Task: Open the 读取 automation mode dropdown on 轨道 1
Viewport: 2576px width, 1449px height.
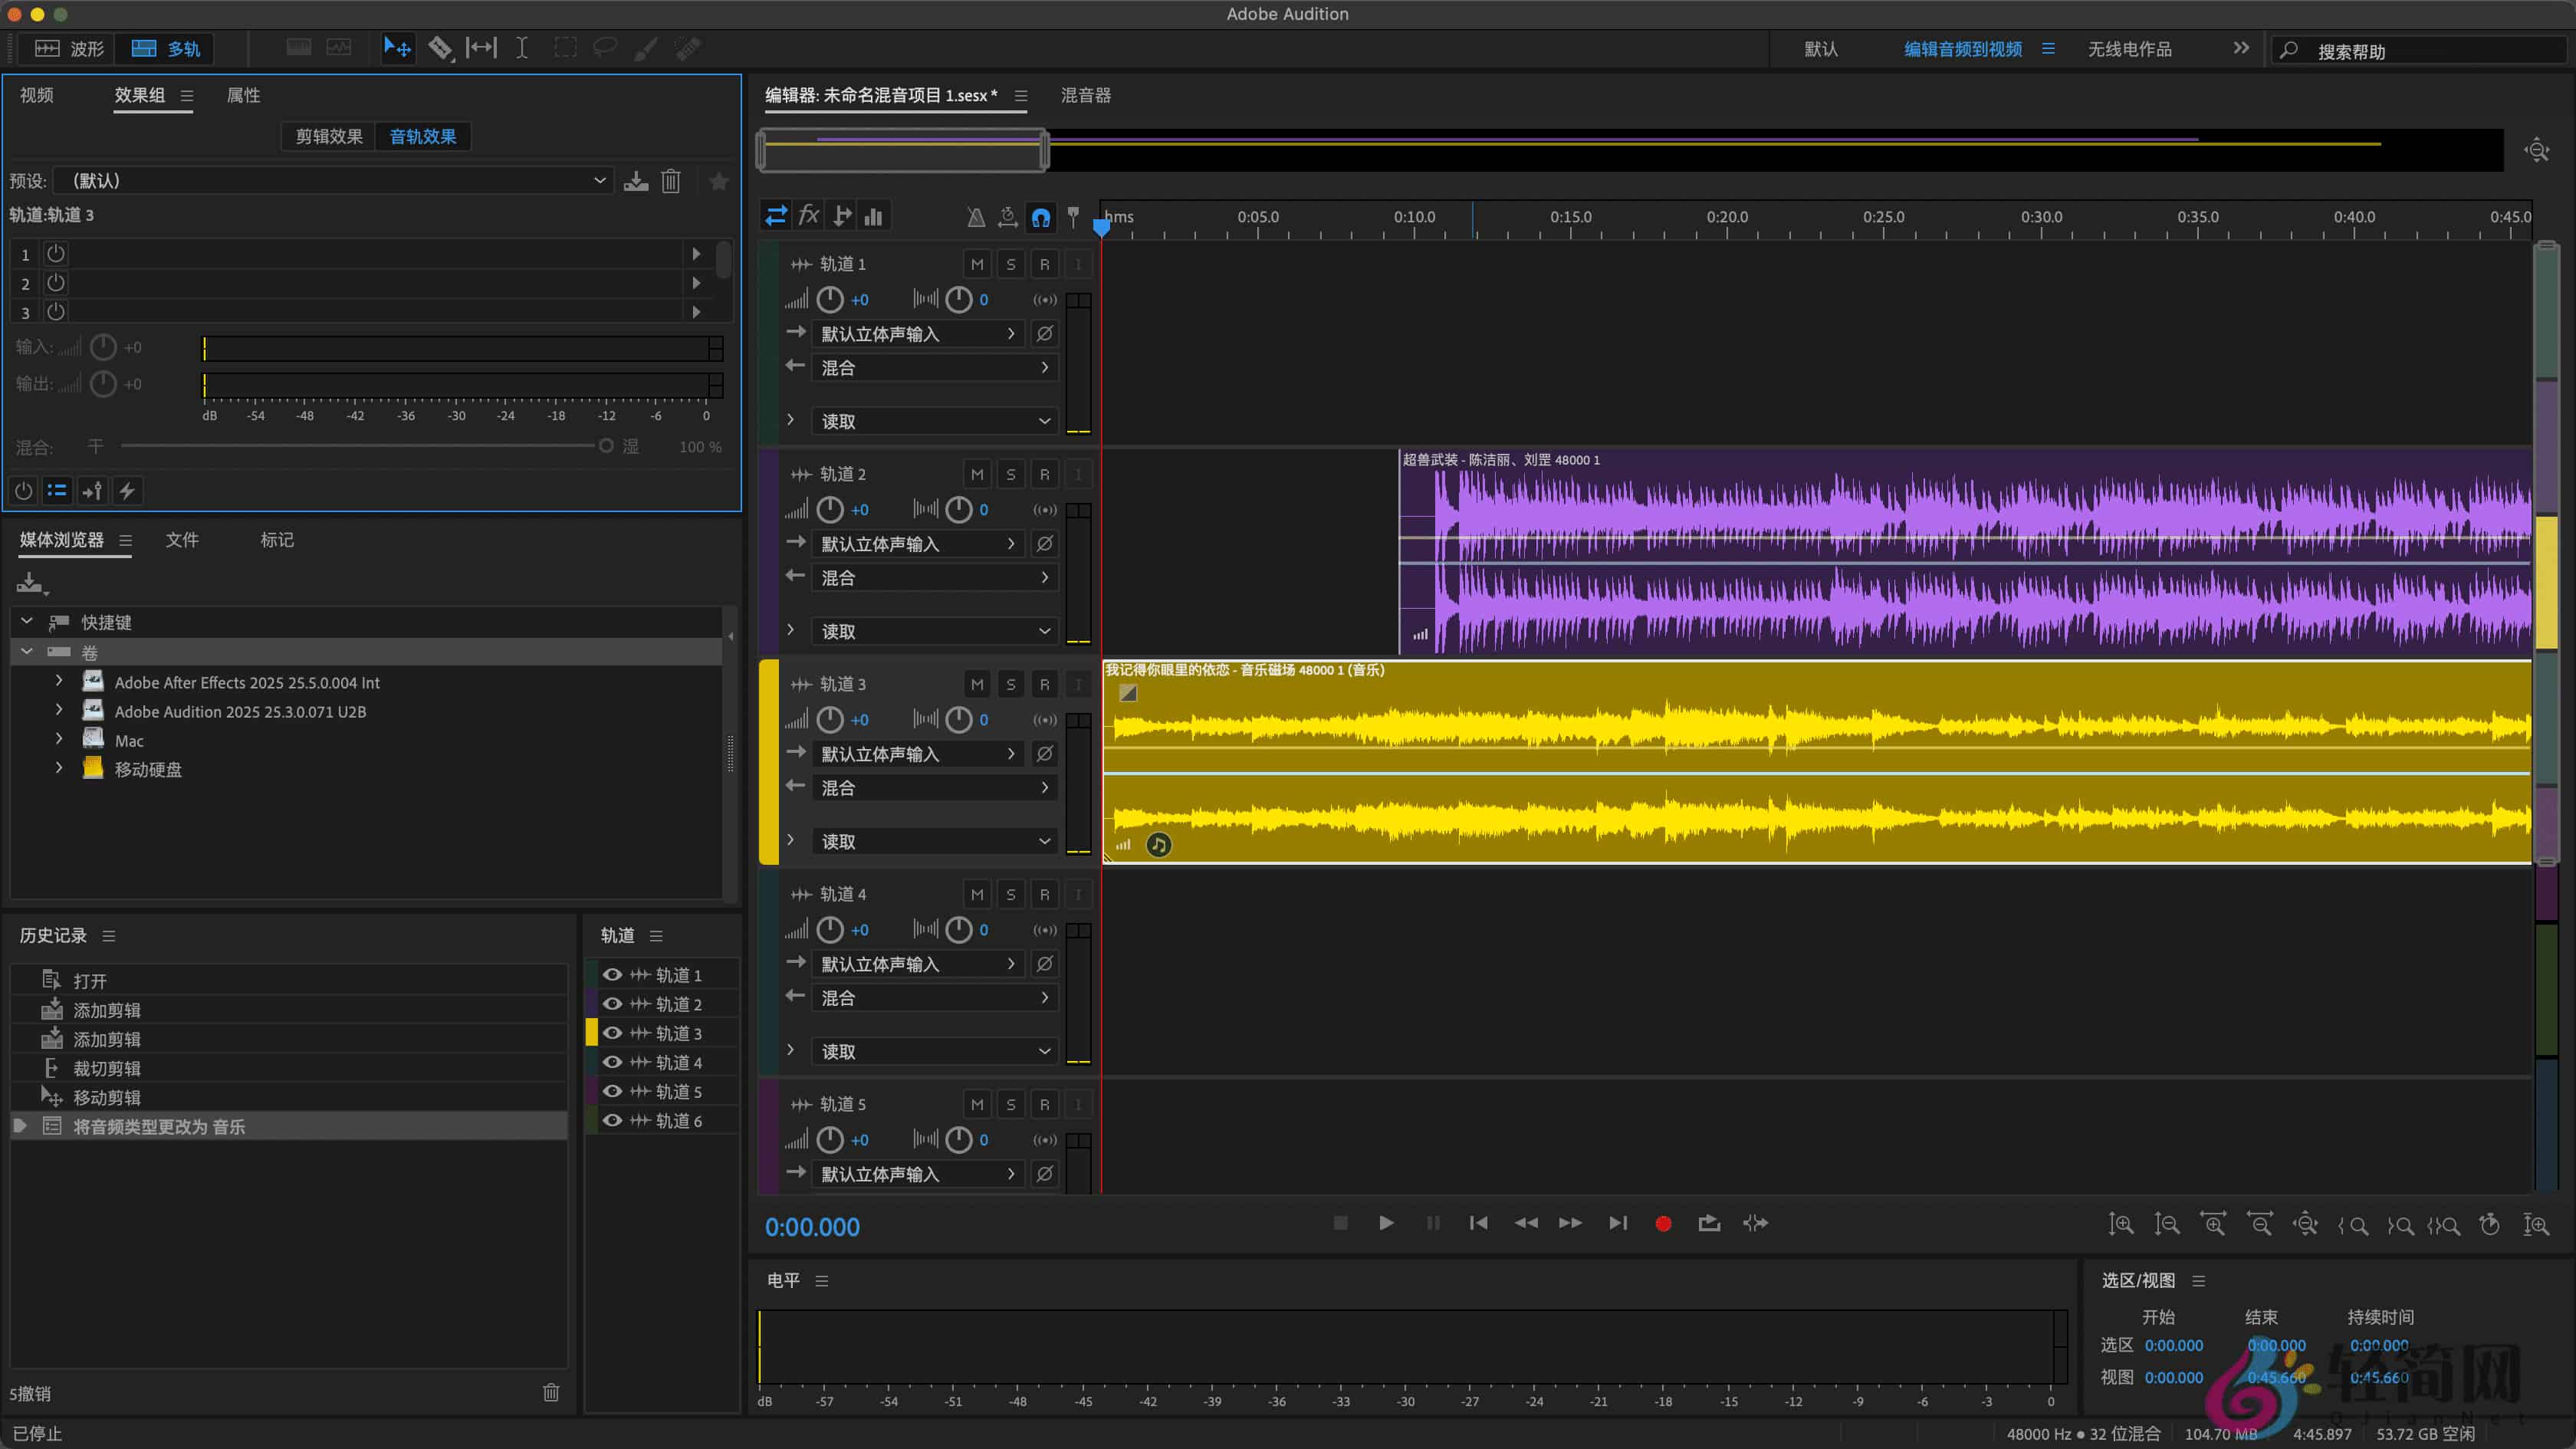Action: 932,420
